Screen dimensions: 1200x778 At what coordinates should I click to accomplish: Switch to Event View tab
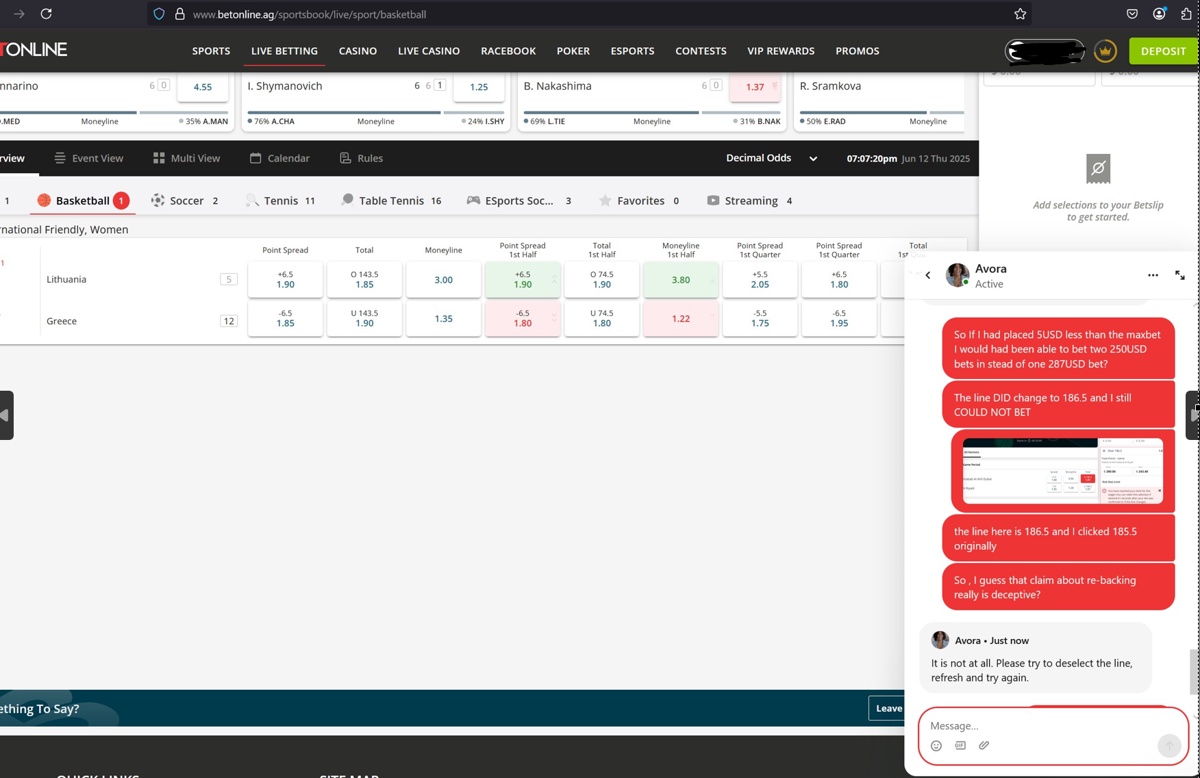coord(89,158)
